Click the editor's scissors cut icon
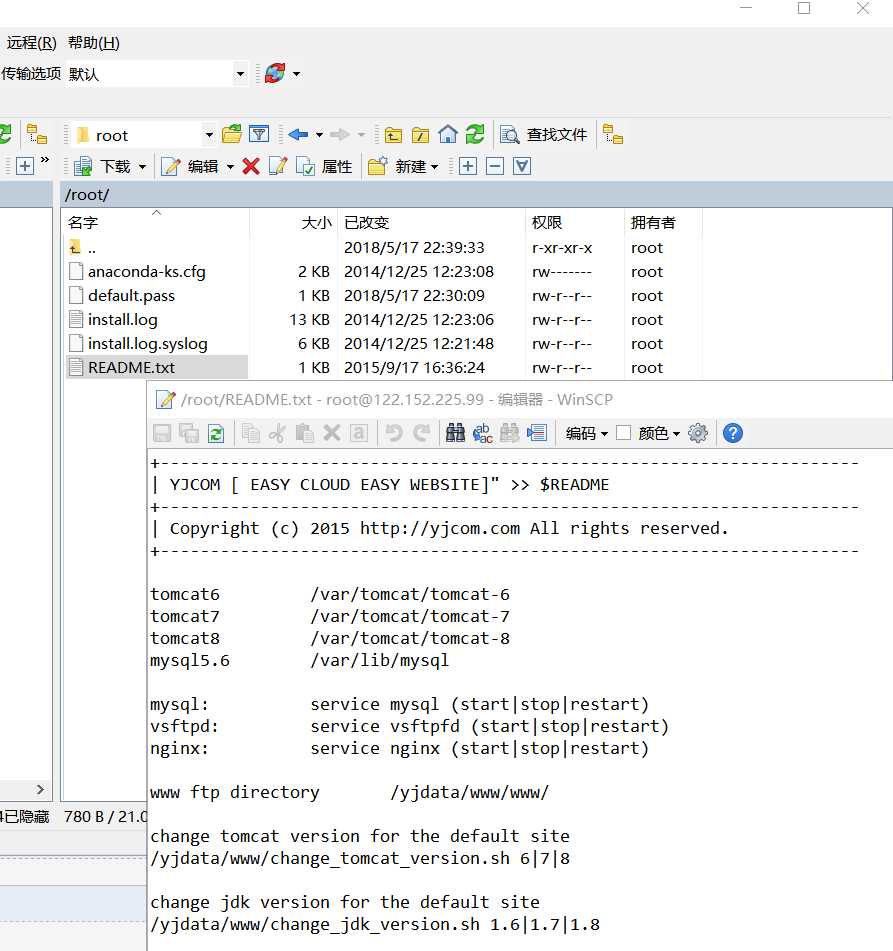This screenshot has width=893, height=951. click(277, 433)
